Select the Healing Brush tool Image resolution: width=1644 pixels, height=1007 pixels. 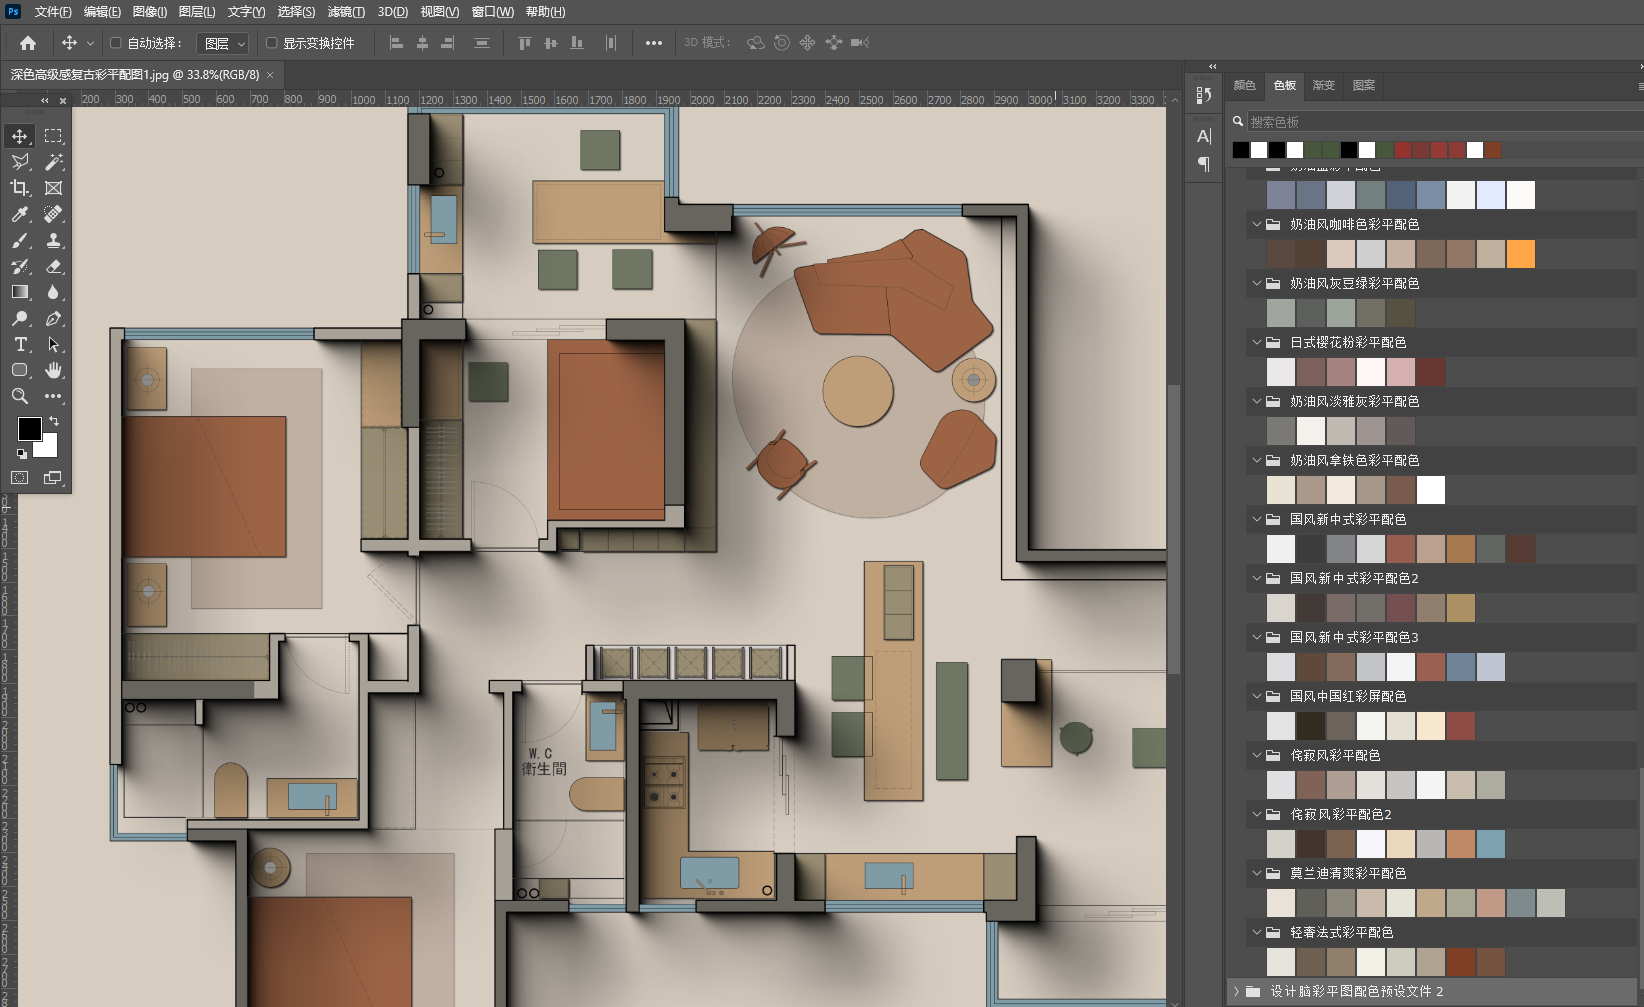tap(54, 214)
